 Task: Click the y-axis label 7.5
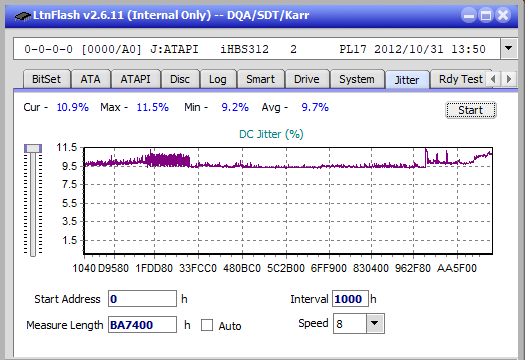pos(69,184)
